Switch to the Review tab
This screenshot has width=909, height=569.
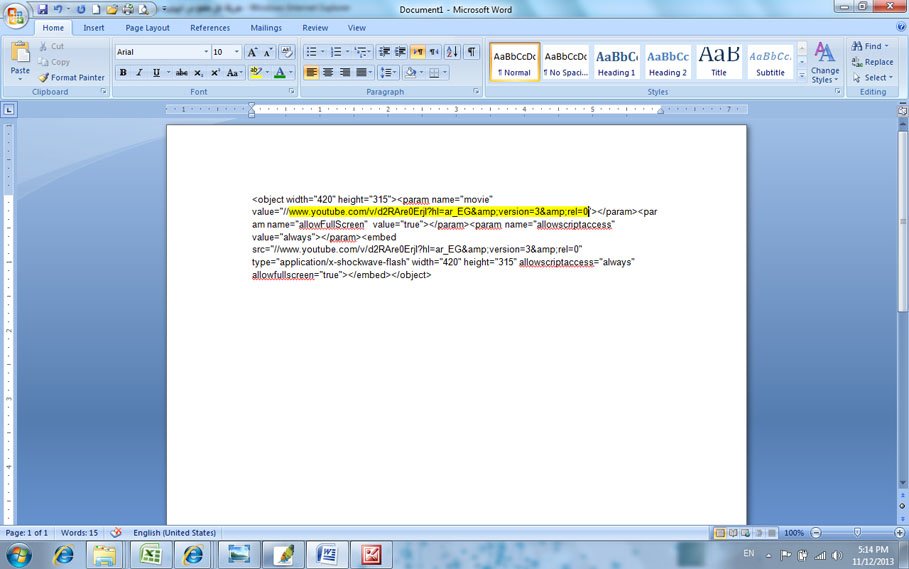tap(315, 28)
